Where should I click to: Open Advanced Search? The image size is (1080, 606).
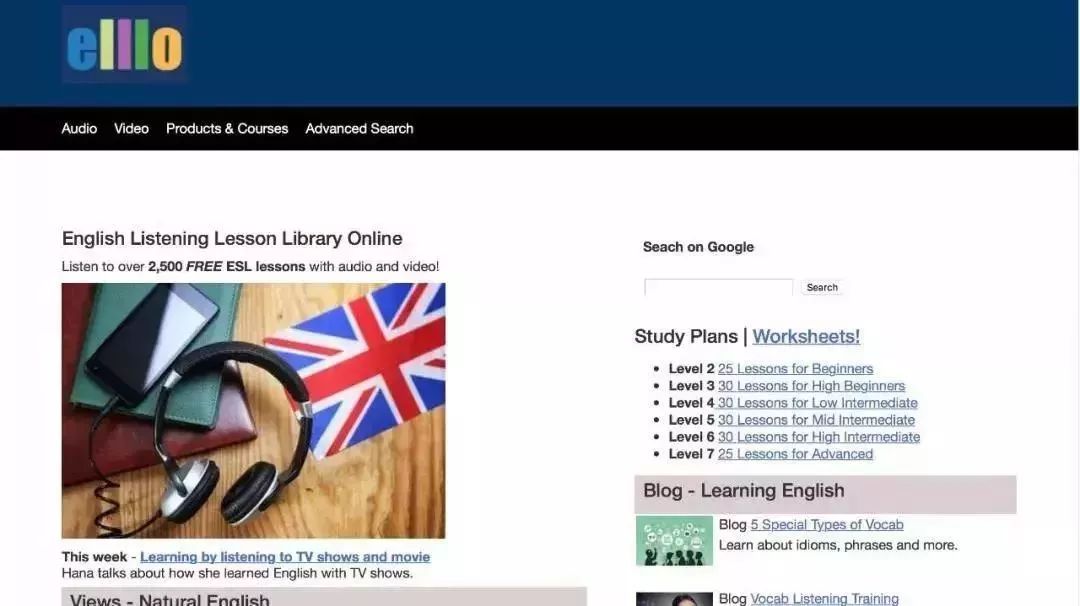click(x=359, y=128)
